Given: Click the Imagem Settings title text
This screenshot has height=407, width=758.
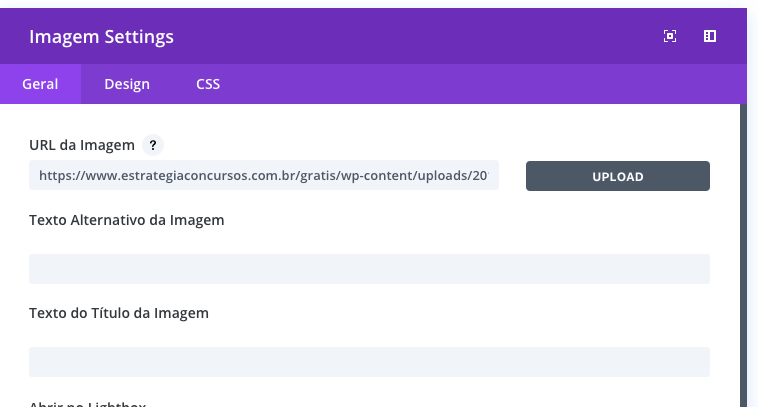Looking at the screenshot, I should pos(102,37).
